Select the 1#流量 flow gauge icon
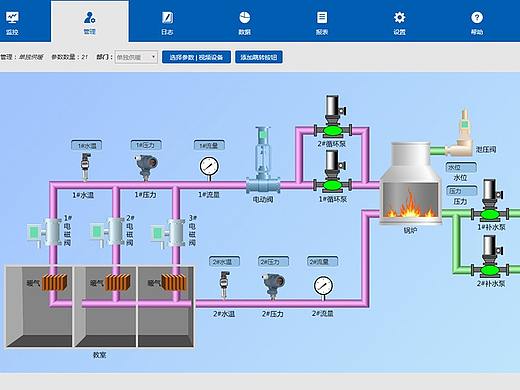The image size is (520, 390). (209, 168)
